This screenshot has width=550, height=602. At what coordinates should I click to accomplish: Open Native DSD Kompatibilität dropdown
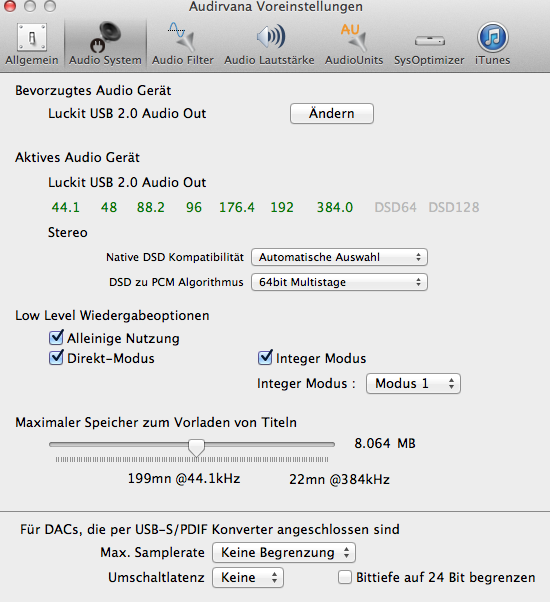339,257
